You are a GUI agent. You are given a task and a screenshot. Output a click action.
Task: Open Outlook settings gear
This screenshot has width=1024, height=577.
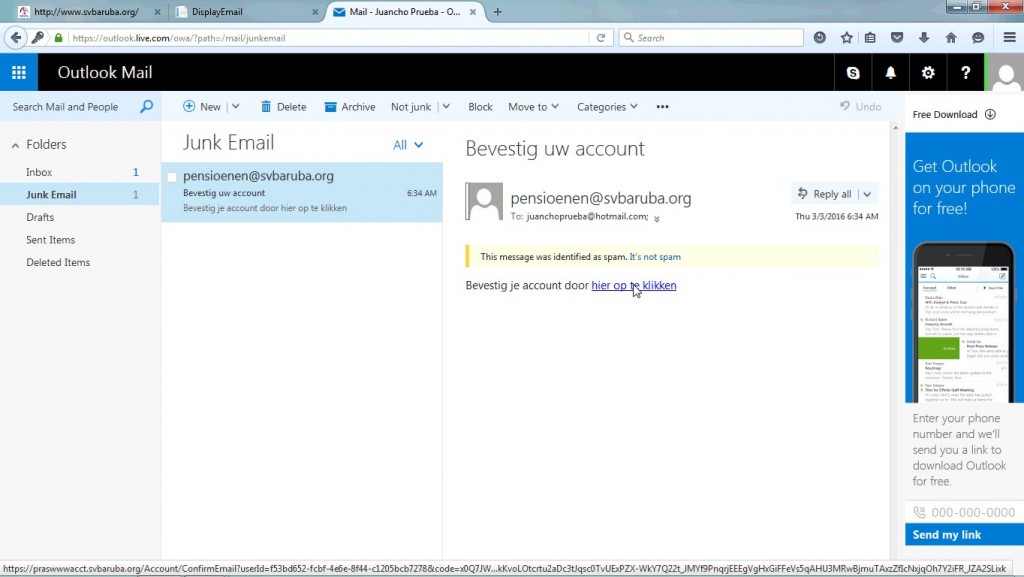coord(928,72)
